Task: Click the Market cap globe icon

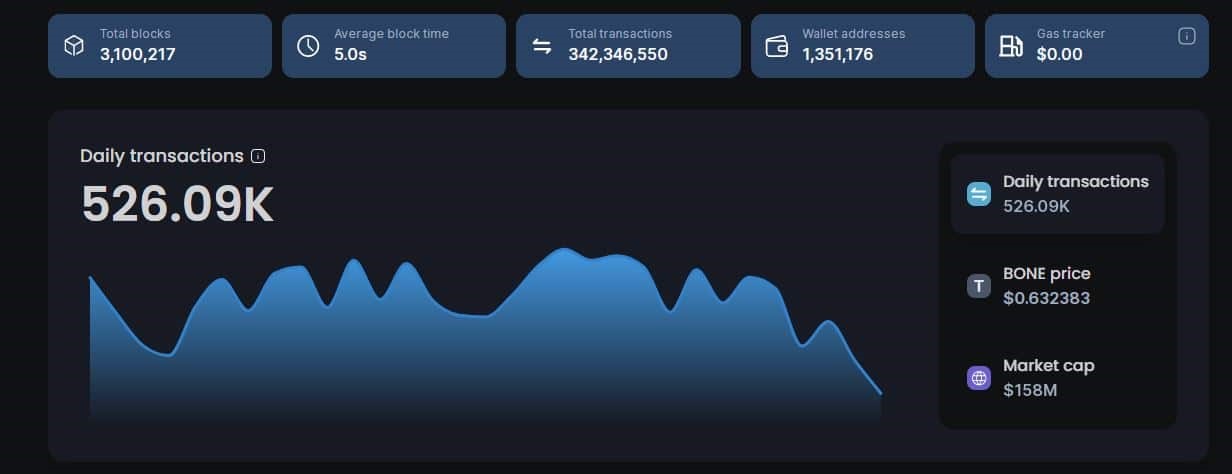Action: [979, 378]
